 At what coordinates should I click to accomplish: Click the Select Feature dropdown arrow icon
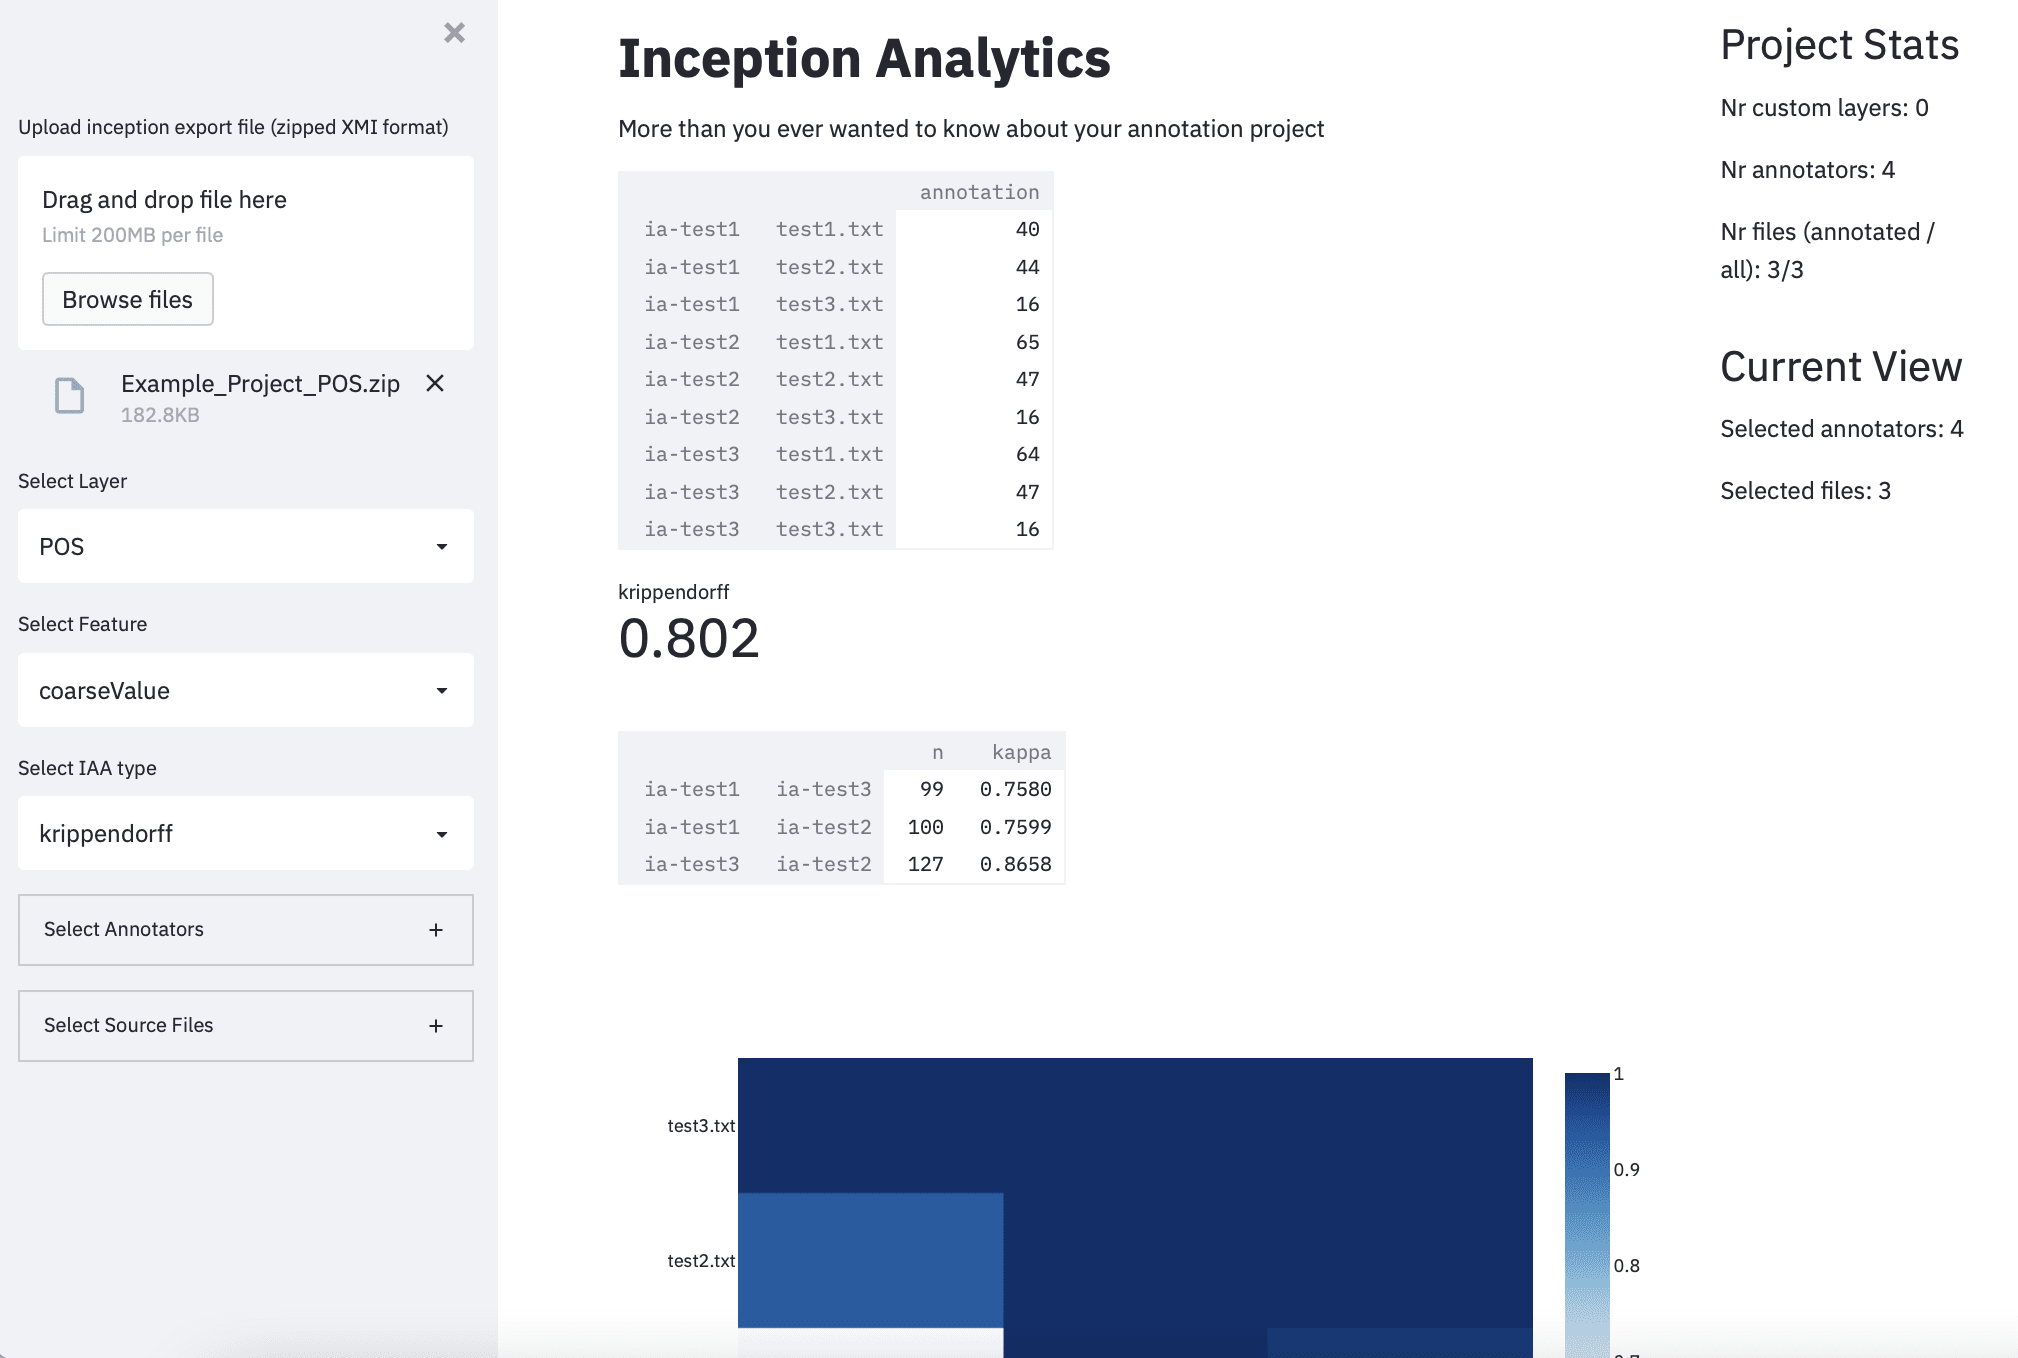pyautogui.click(x=443, y=690)
